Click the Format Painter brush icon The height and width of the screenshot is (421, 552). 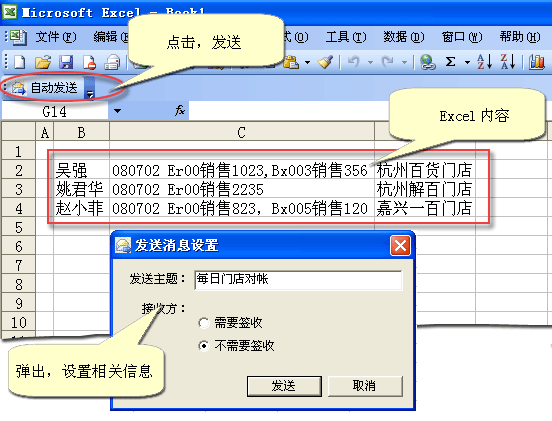(326, 62)
